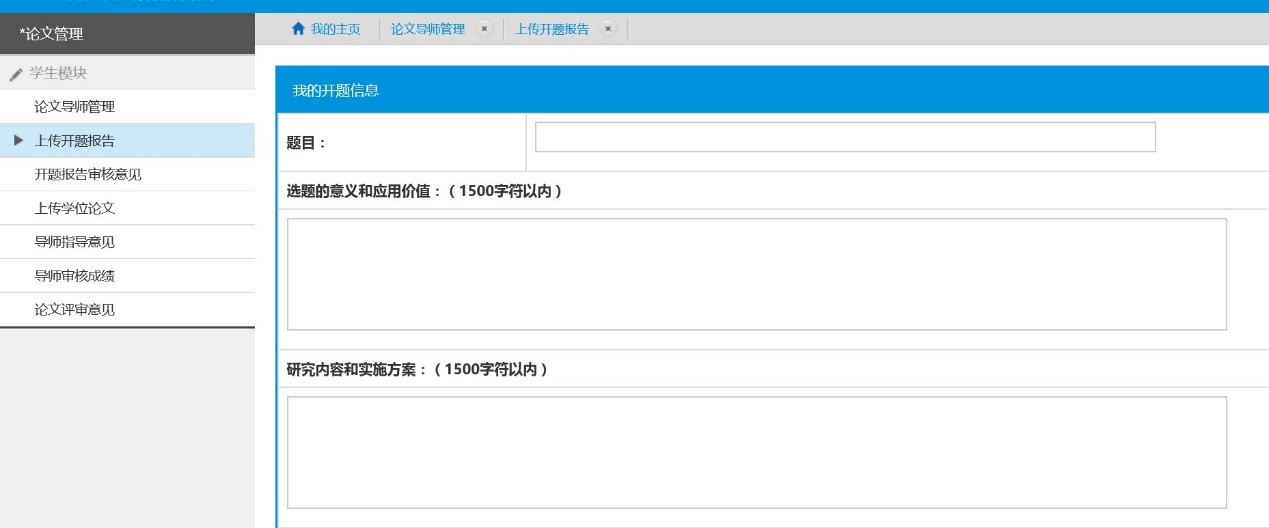The image size is (1269, 528).
Task: Close the 上传开题报告 tab
Action: tap(608, 29)
